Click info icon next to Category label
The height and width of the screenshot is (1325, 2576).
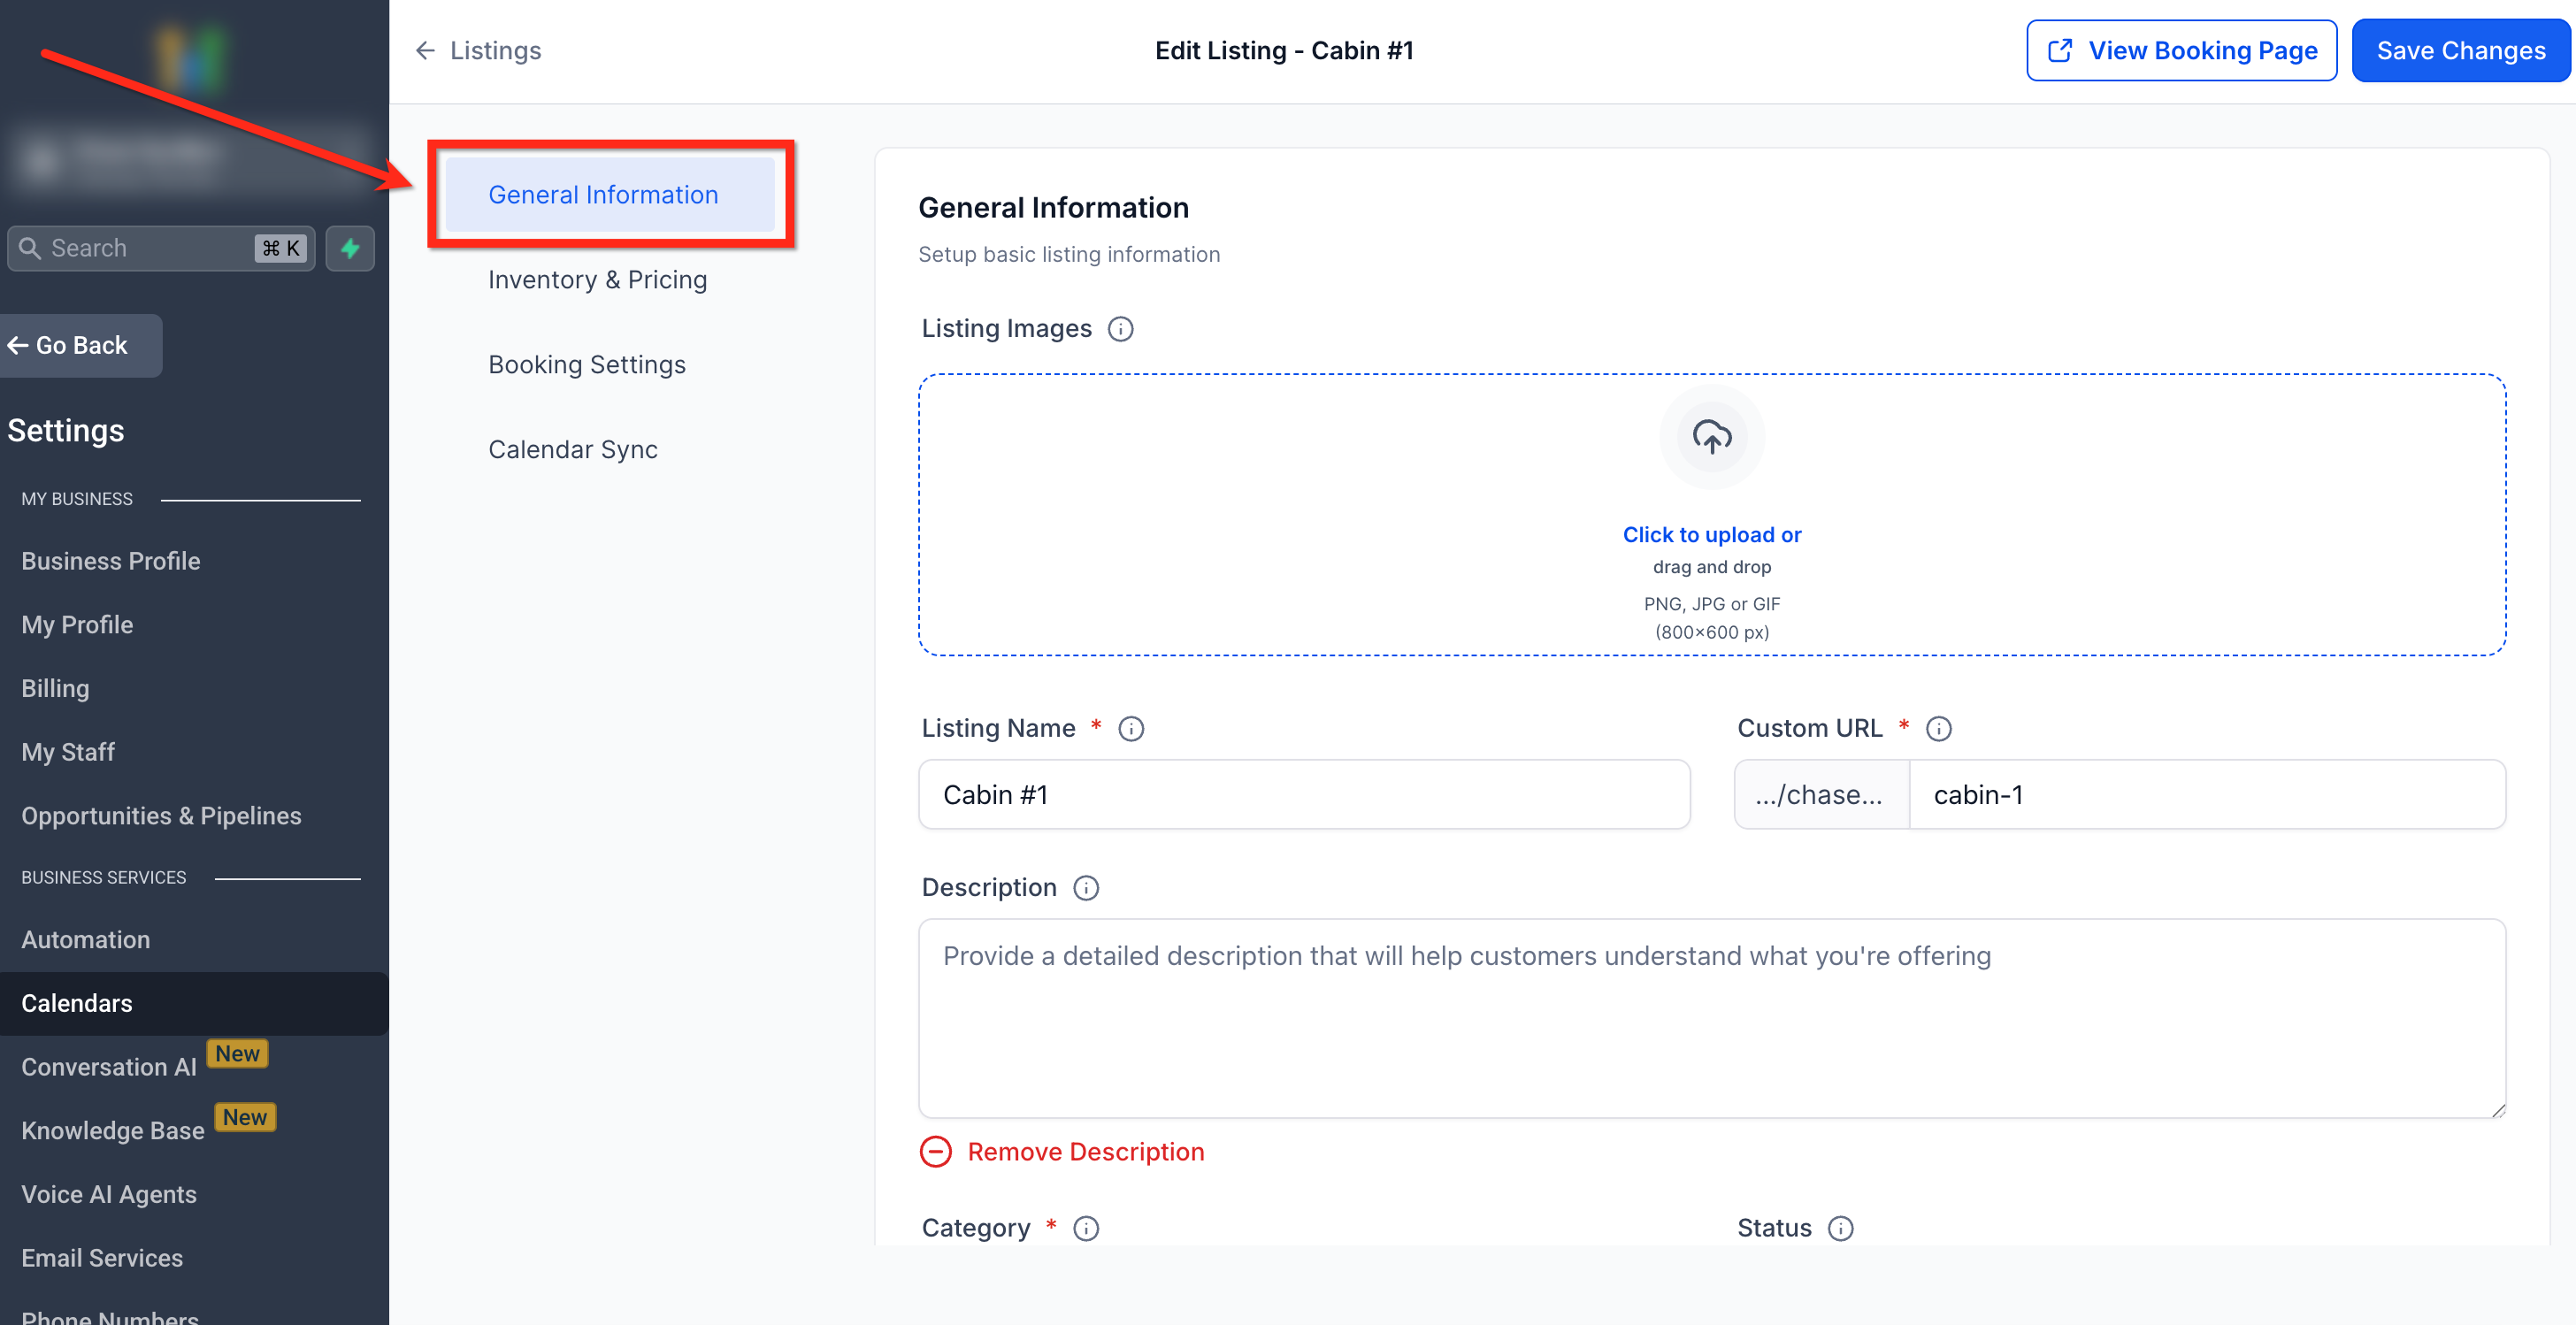click(x=1086, y=1228)
